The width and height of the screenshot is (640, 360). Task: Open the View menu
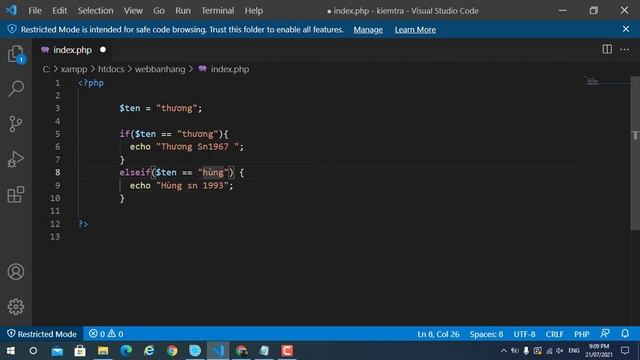[x=133, y=11]
